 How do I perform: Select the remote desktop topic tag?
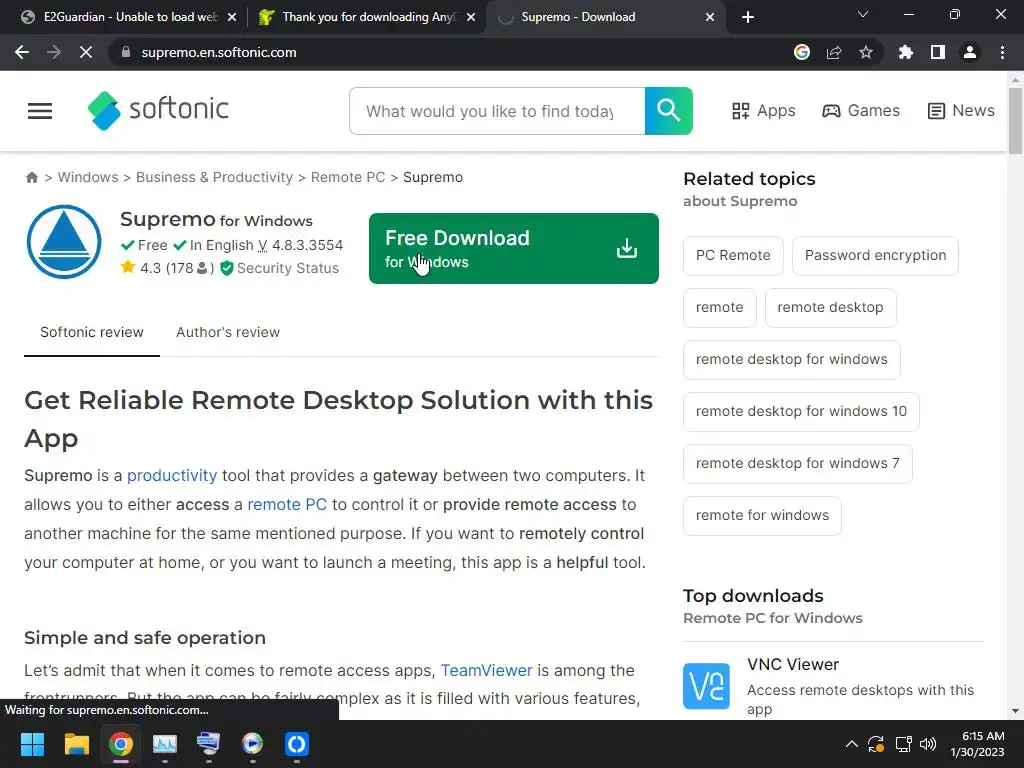pos(830,308)
